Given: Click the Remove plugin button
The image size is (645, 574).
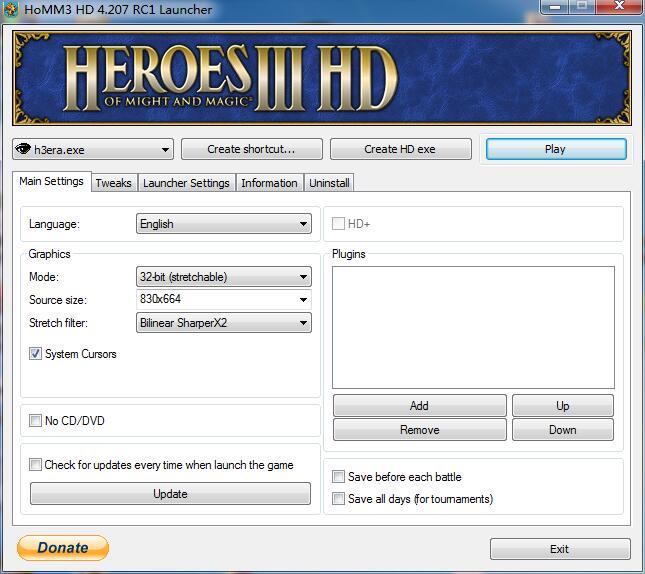Looking at the screenshot, I should coord(420,430).
